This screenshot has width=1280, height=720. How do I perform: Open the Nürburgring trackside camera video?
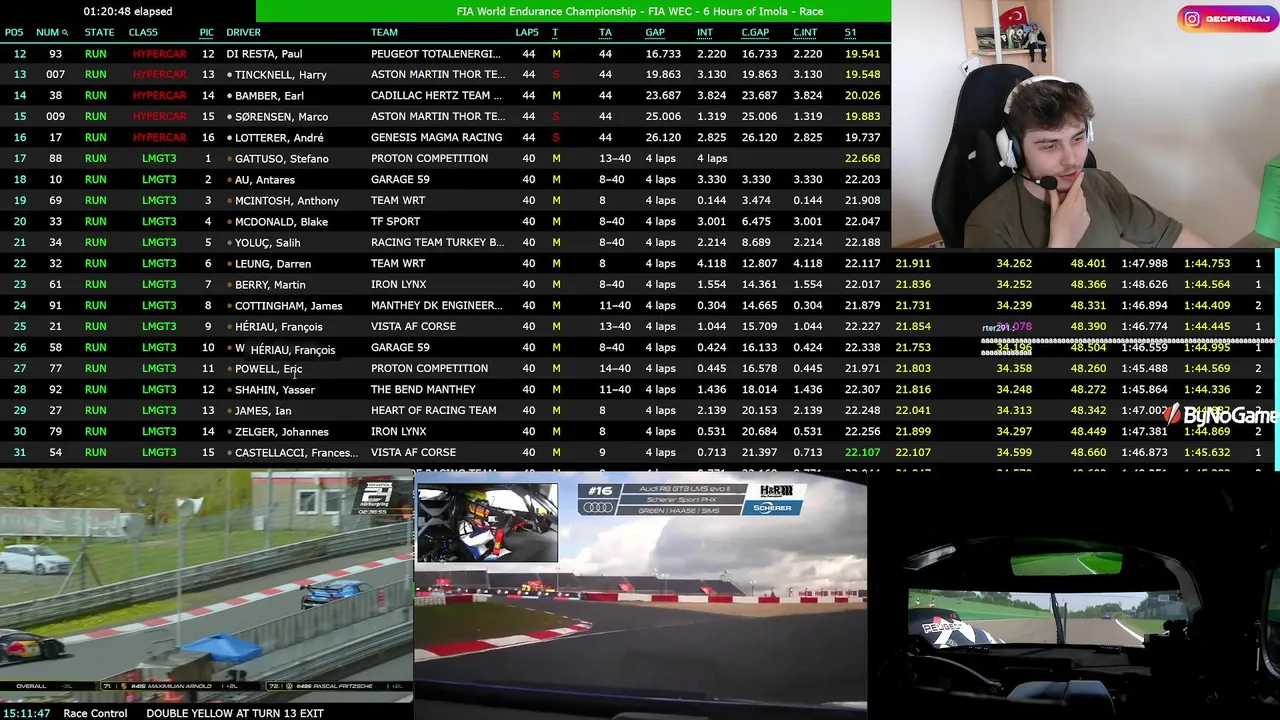click(206, 588)
